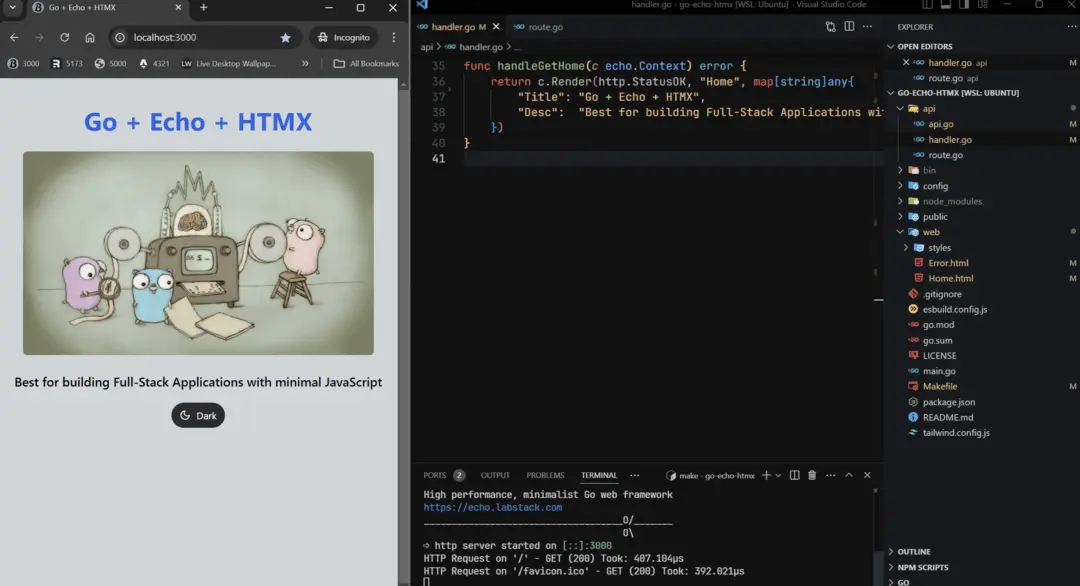The width and height of the screenshot is (1080, 586).
Task: Expand the node_modules folder
Action: pos(900,201)
